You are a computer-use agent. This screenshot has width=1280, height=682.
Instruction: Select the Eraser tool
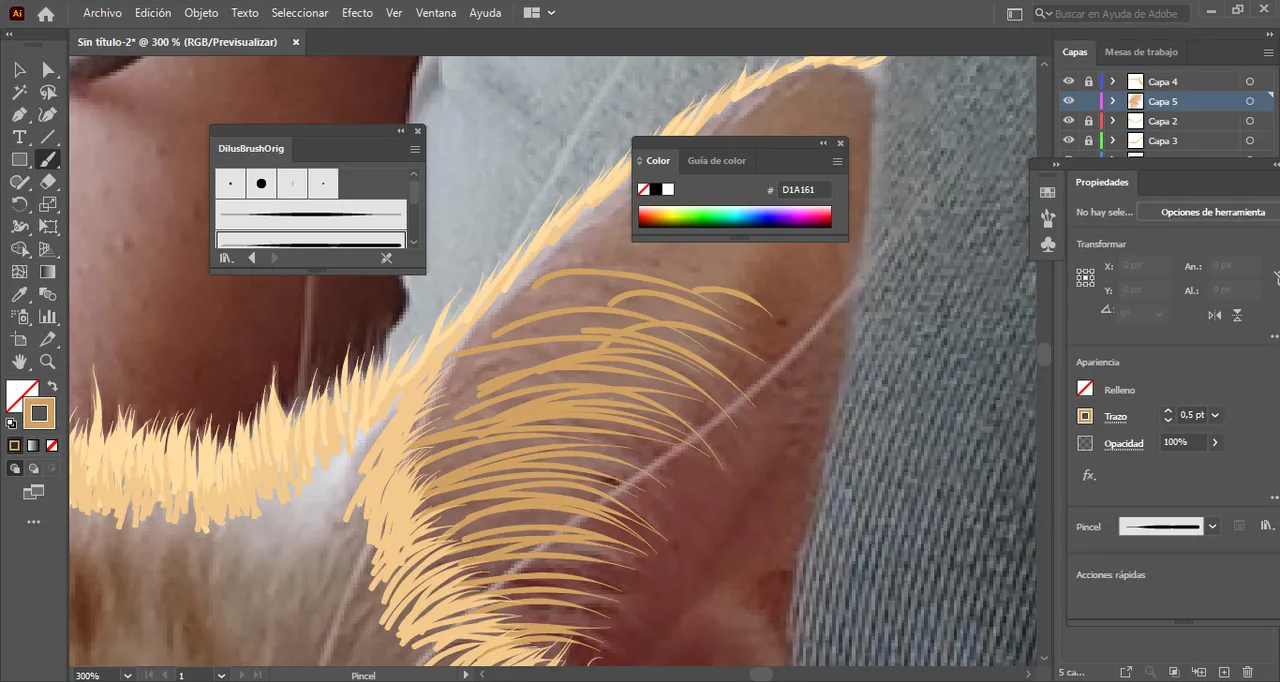click(x=47, y=182)
